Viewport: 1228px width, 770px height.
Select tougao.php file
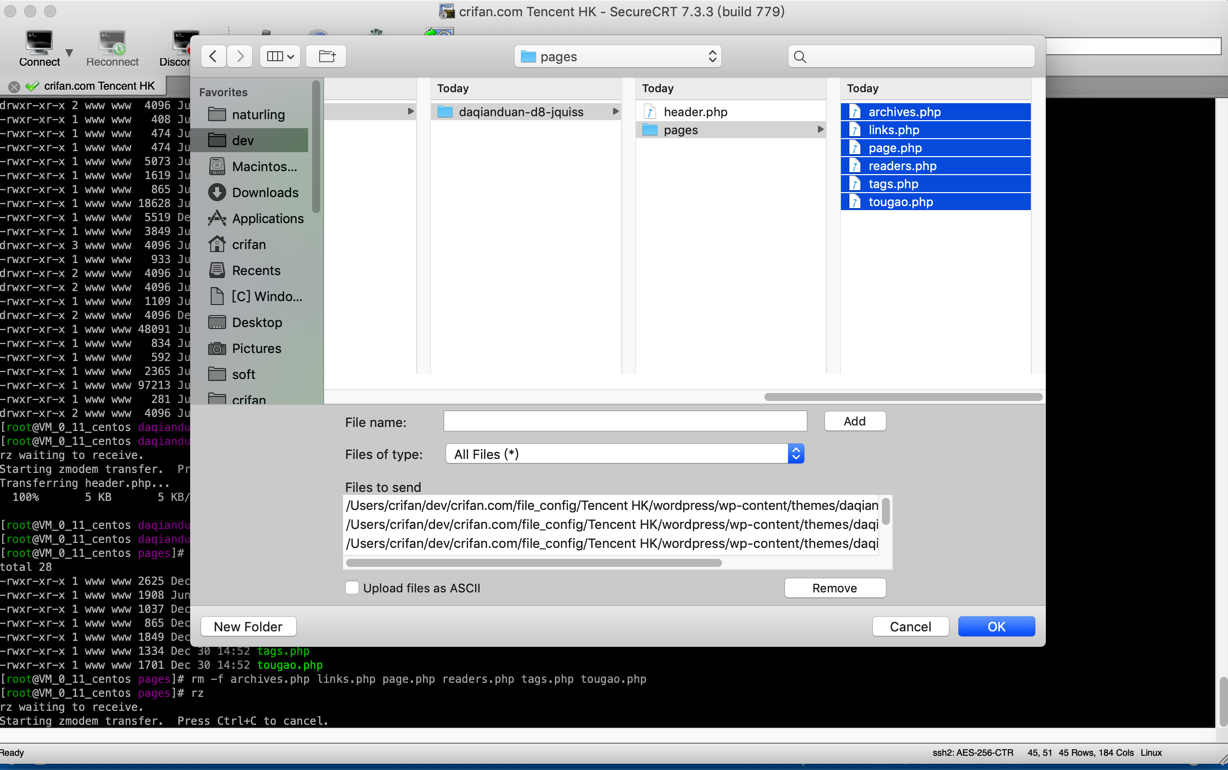pos(936,202)
